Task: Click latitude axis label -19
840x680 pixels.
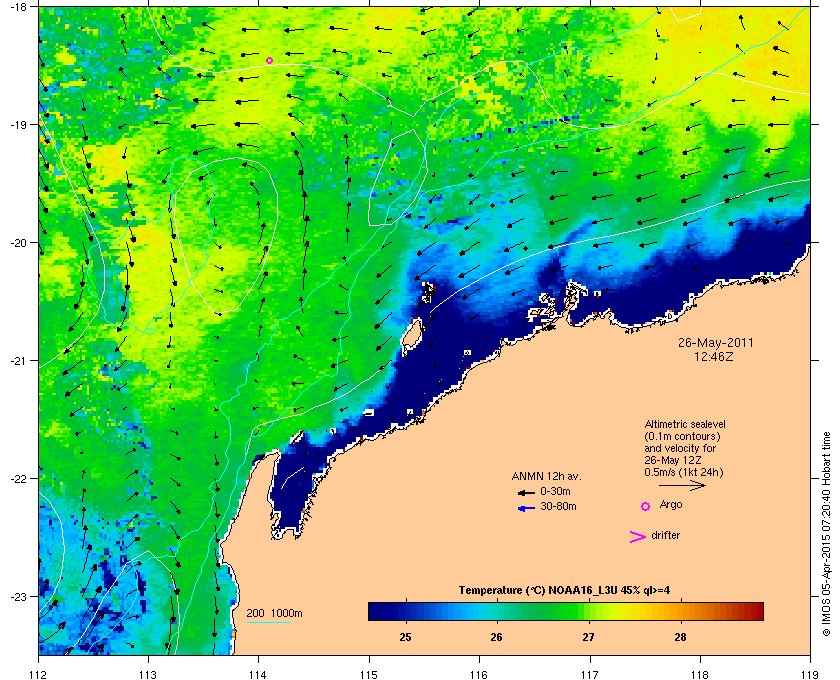Action: click(x=17, y=124)
